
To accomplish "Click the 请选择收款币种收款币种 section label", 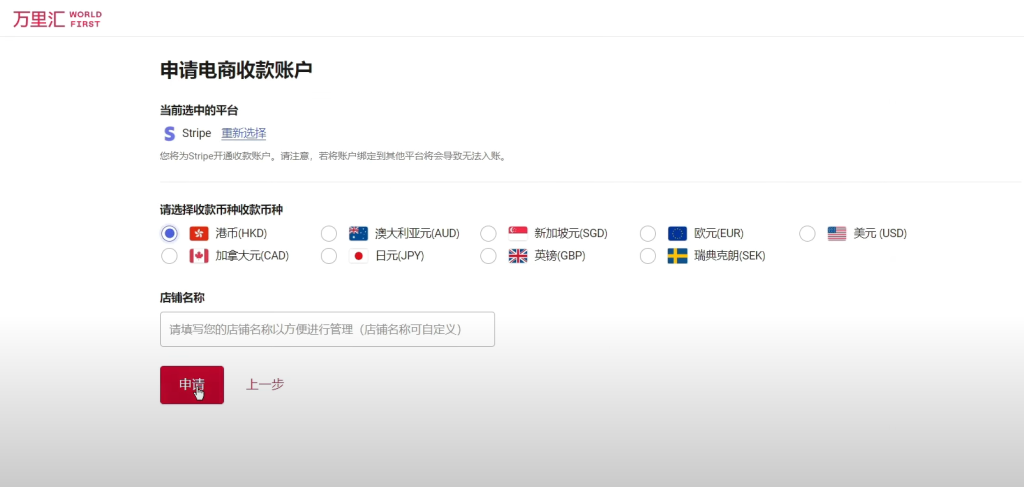I will (221, 210).
